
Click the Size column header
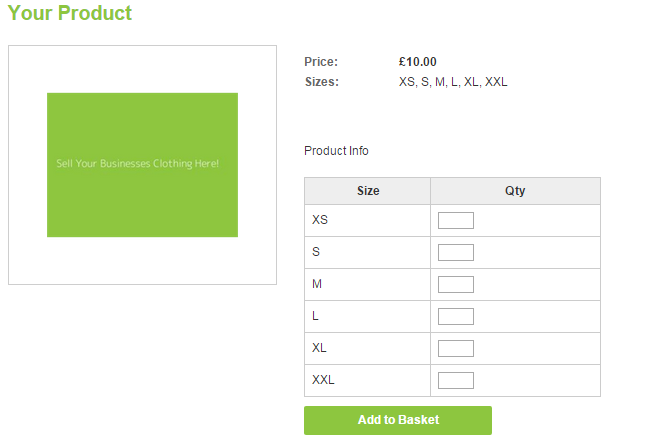[367, 191]
